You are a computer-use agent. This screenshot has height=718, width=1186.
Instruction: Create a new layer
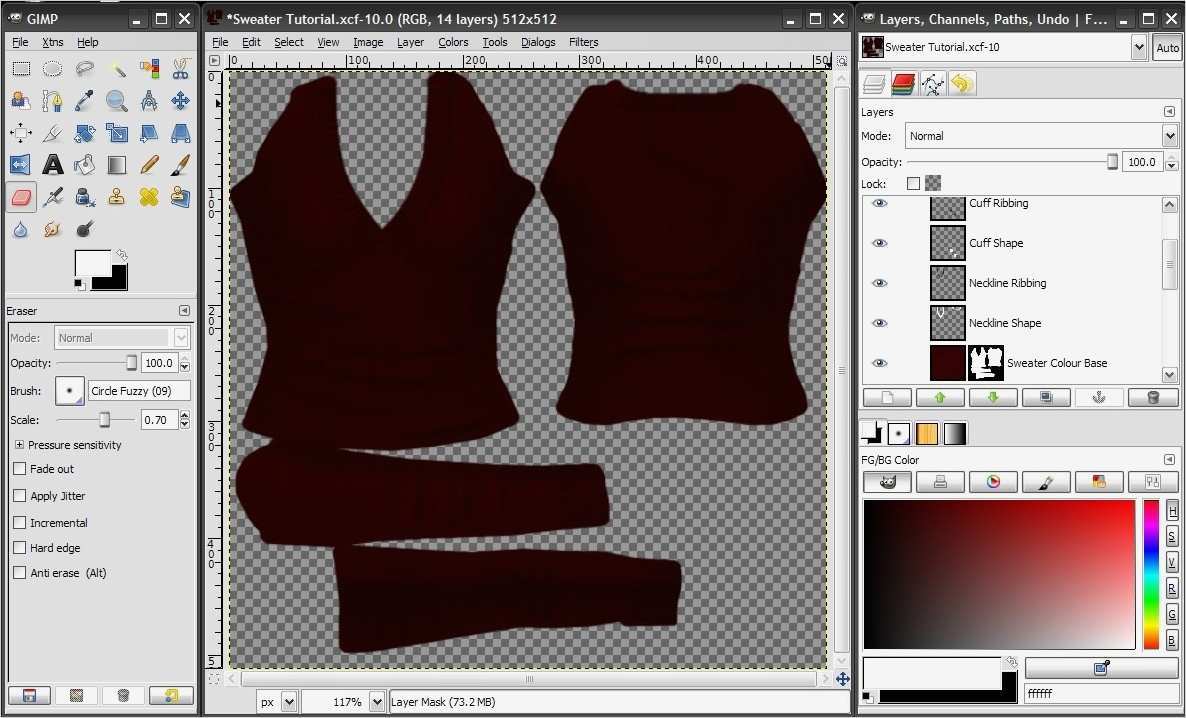[888, 397]
